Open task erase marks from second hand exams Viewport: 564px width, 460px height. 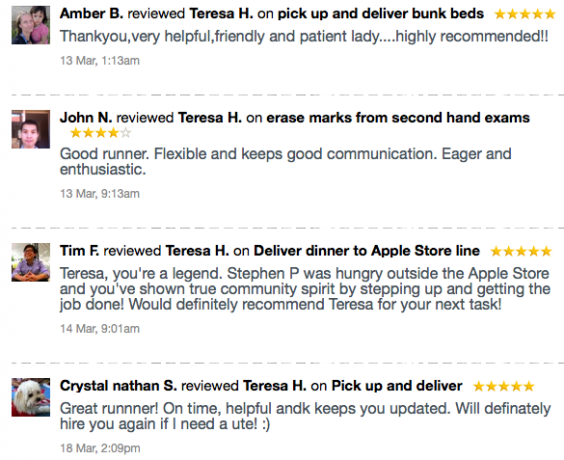pyautogui.click(x=398, y=118)
